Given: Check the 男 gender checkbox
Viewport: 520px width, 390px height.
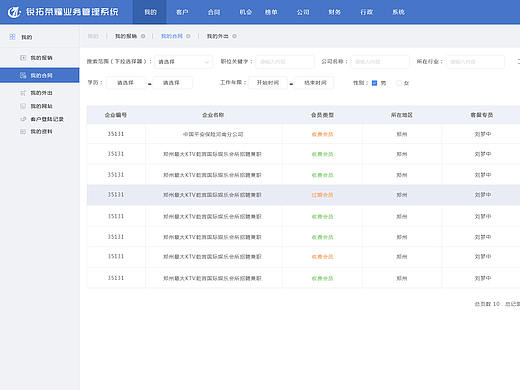Looking at the screenshot, I should [x=374, y=83].
